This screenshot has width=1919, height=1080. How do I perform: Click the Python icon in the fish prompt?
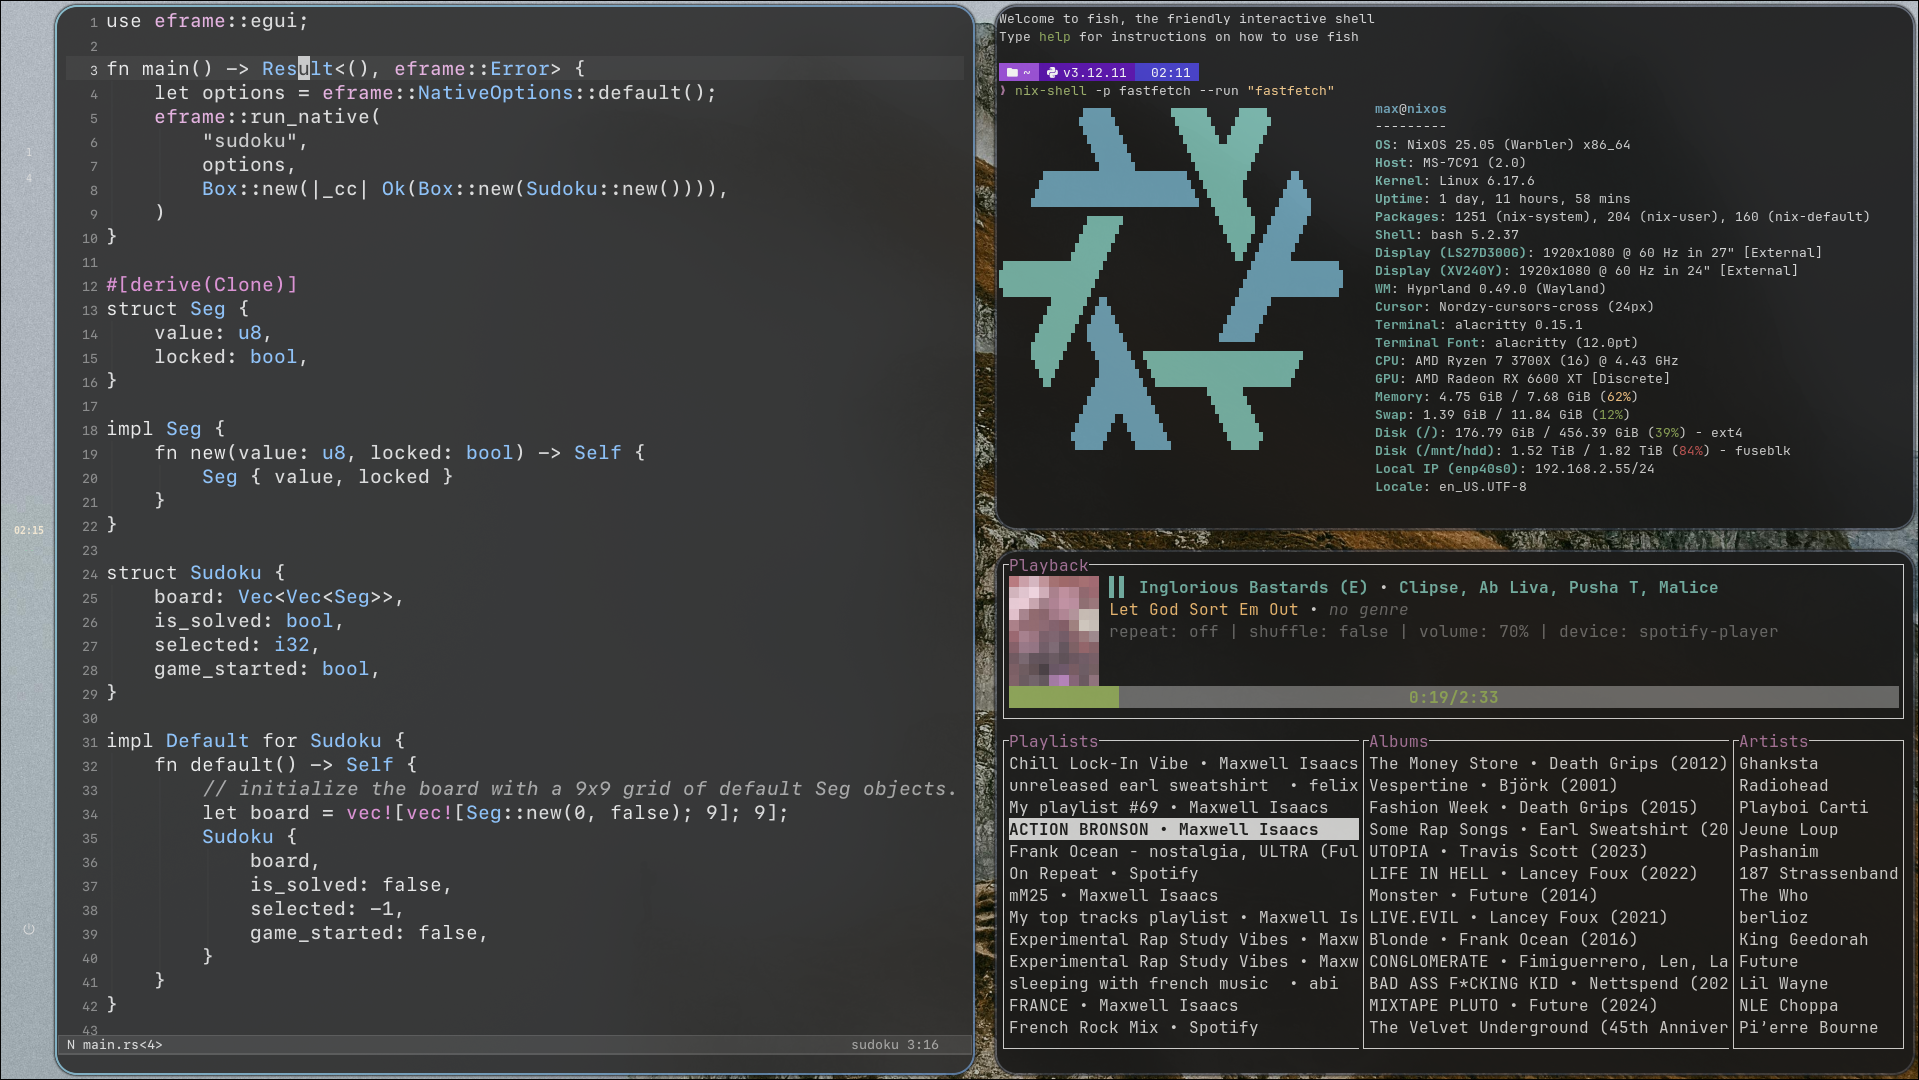tap(1052, 72)
